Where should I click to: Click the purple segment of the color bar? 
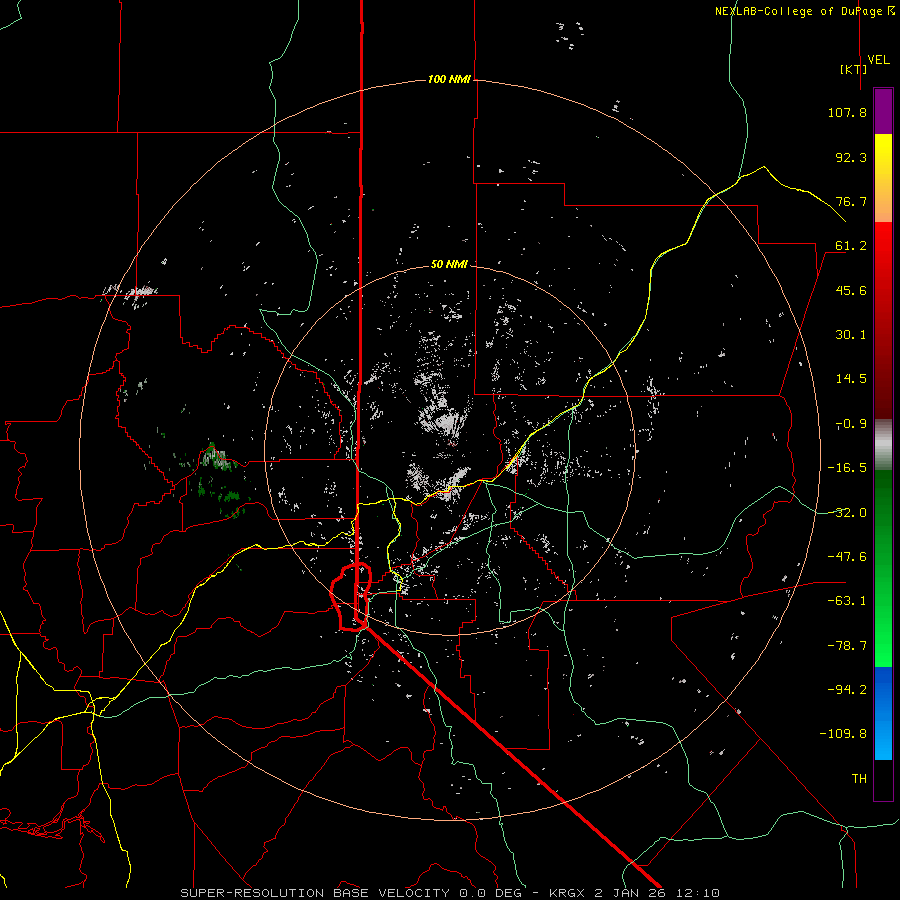[883, 112]
